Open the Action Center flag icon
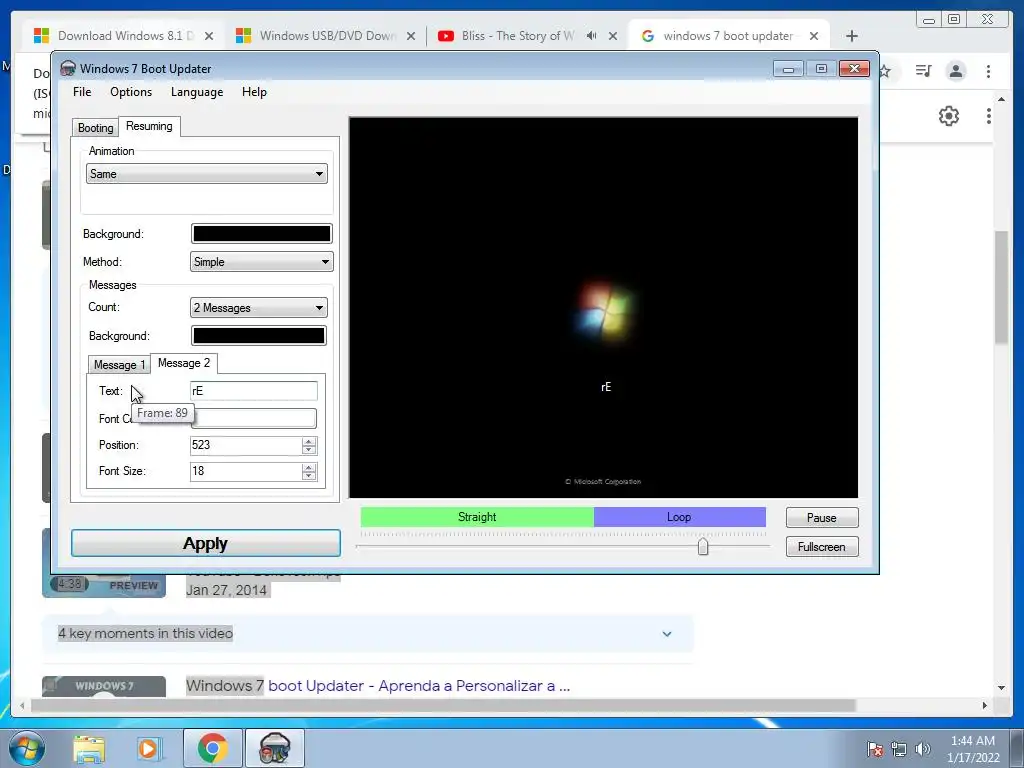 875,749
